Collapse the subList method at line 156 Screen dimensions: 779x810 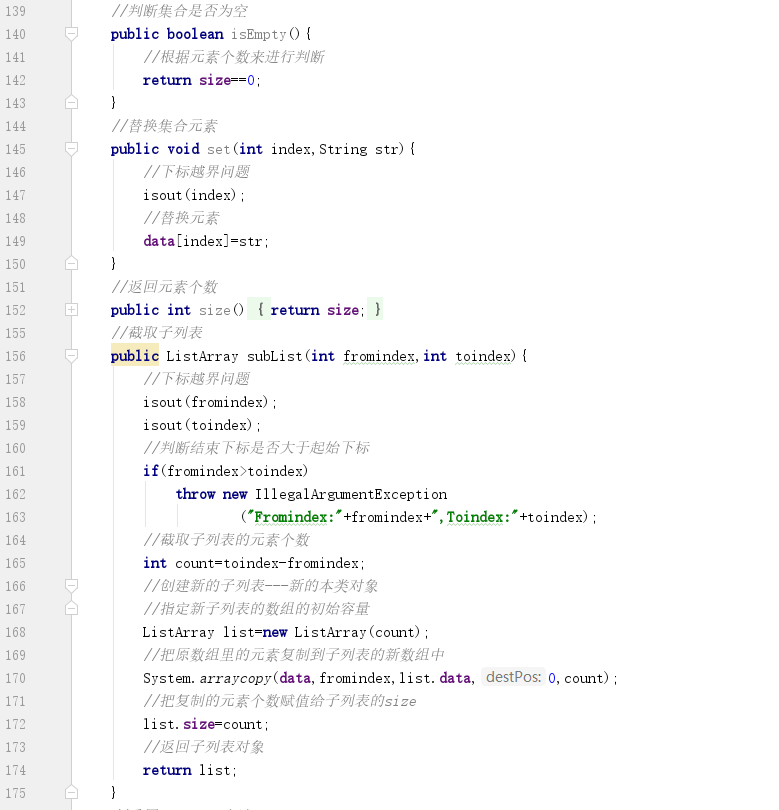pyautogui.click(x=71, y=356)
